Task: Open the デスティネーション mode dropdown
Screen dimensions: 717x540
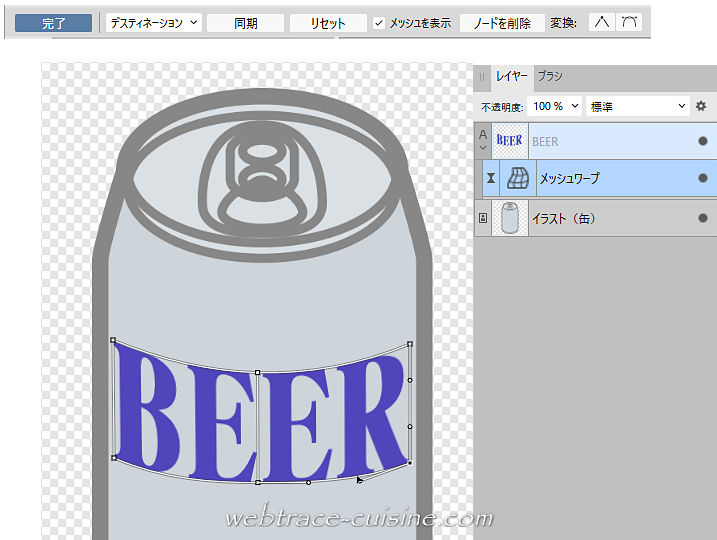Action: click(153, 23)
